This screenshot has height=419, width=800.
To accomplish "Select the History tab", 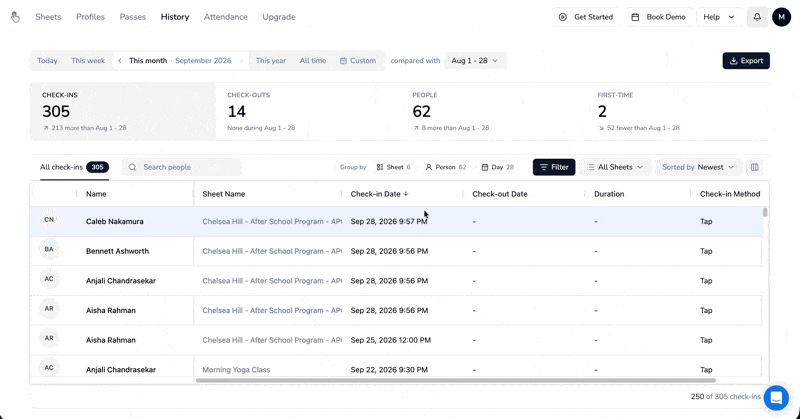I will click(x=175, y=17).
